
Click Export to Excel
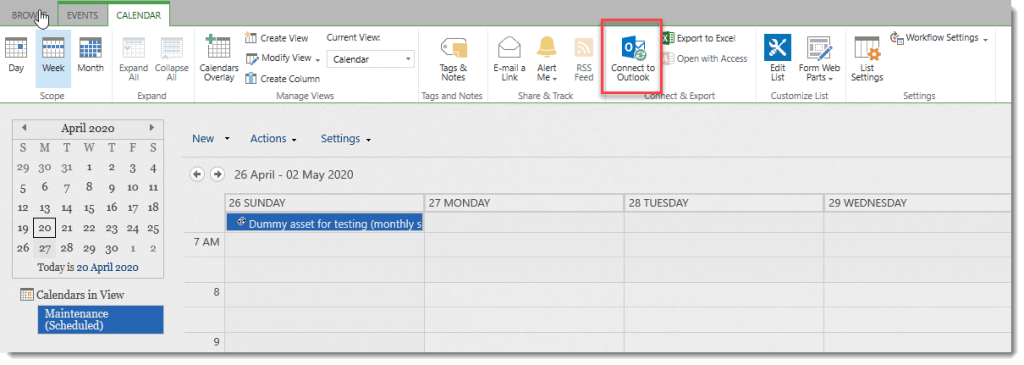[699, 39]
